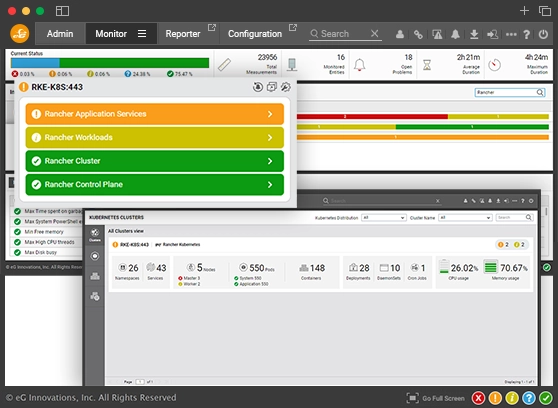
Task: Open the help question mark icon
Action: click(x=527, y=34)
